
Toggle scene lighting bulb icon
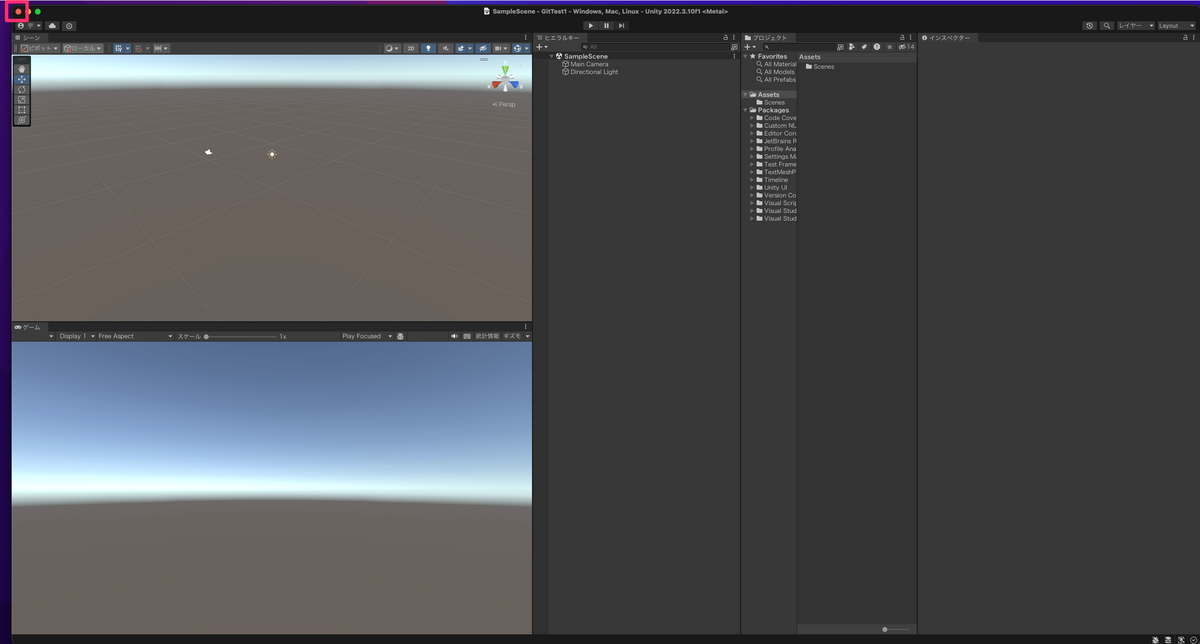[x=428, y=48]
